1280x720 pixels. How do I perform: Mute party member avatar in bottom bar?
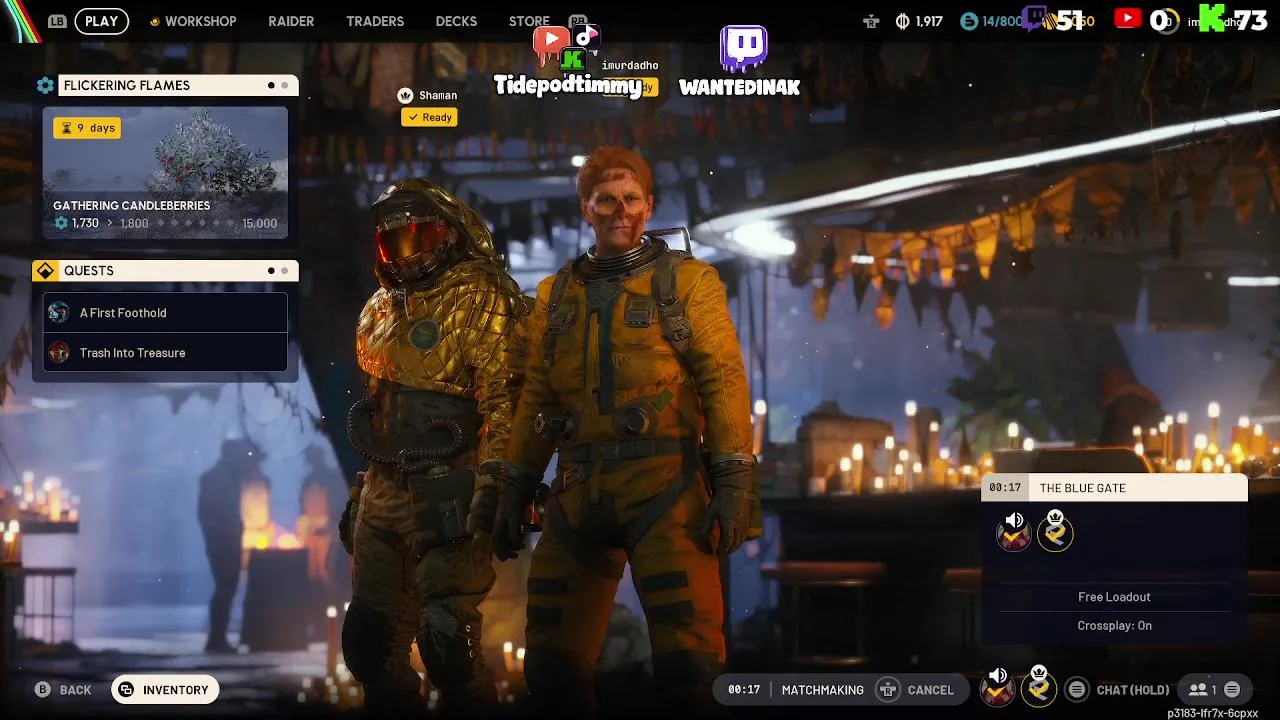point(997,687)
